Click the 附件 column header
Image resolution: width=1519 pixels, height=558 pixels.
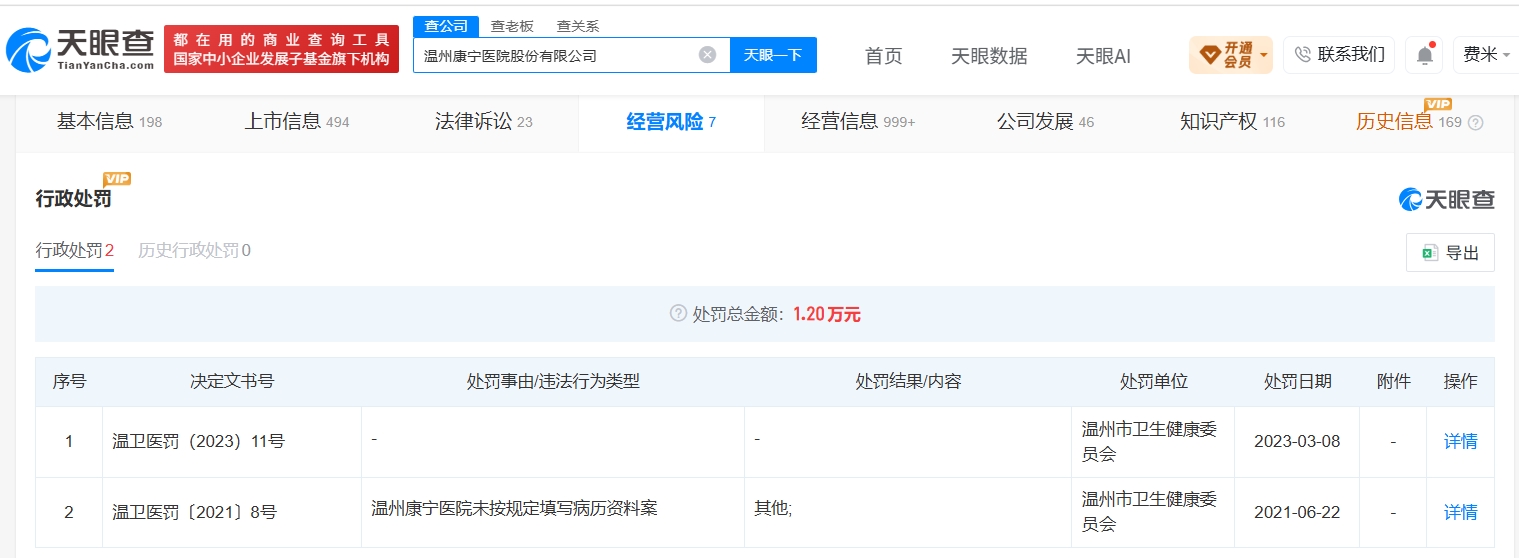point(1393,381)
